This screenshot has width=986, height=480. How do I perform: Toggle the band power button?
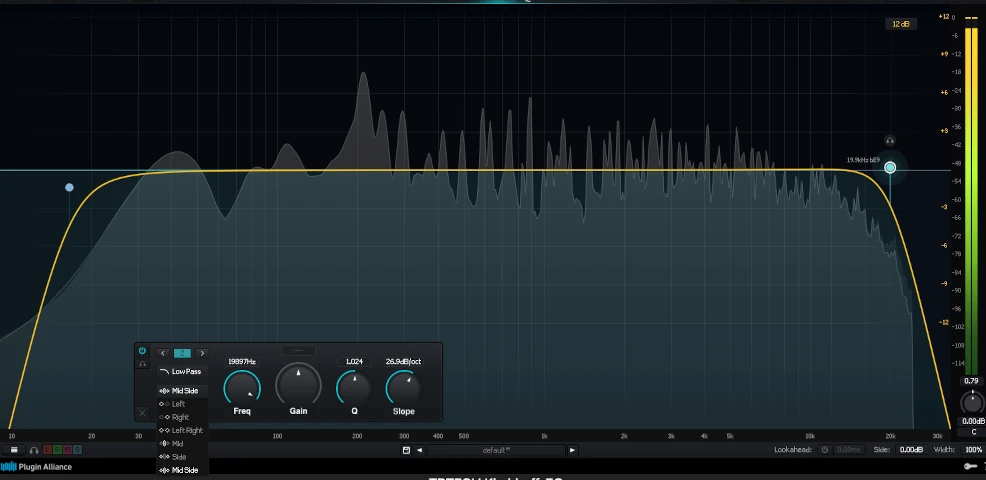pos(142,351)
